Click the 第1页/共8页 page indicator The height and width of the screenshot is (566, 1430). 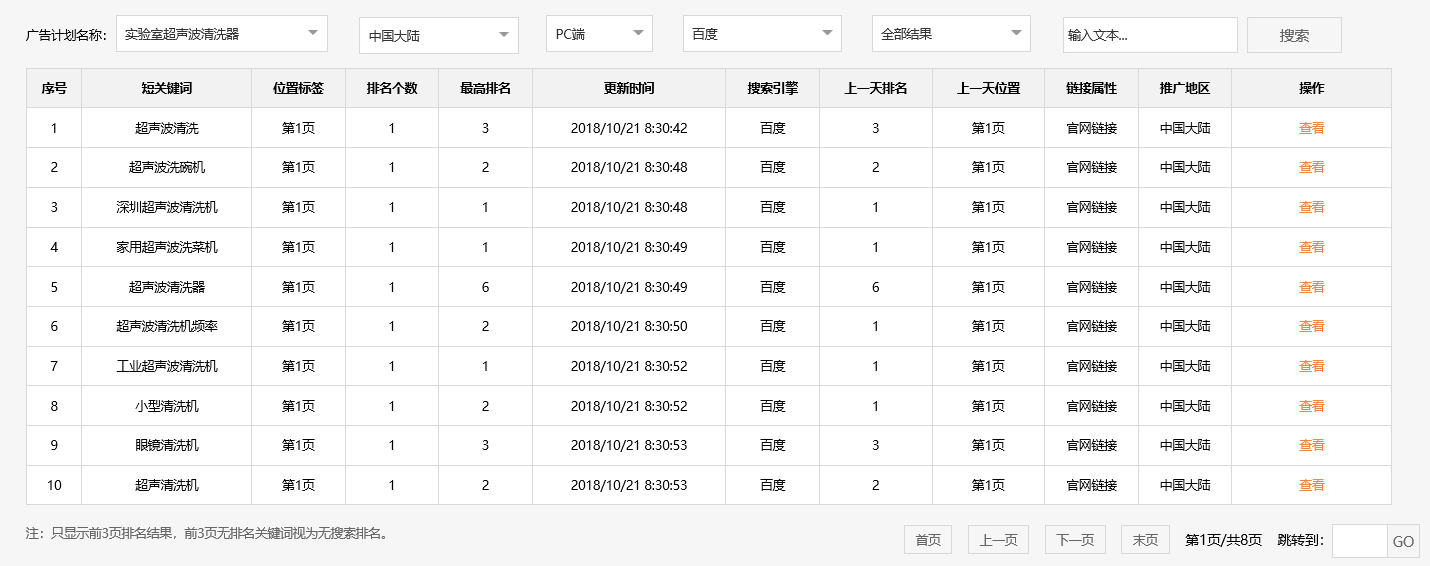(x=1223, y=540)
